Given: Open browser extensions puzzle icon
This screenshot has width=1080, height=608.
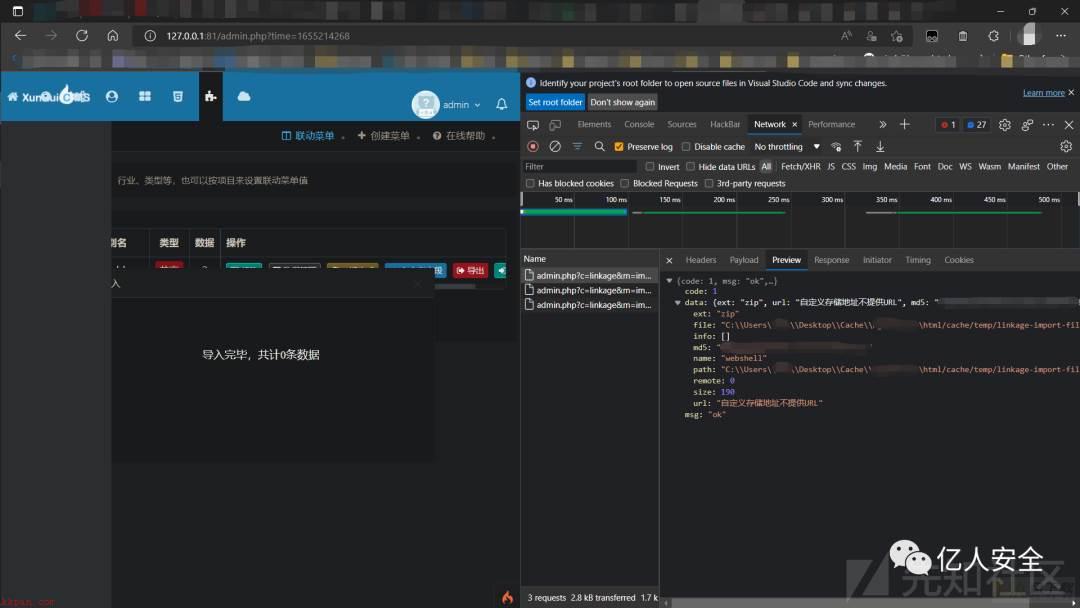Looking at the screenshot, I should (x=993, y=35).
